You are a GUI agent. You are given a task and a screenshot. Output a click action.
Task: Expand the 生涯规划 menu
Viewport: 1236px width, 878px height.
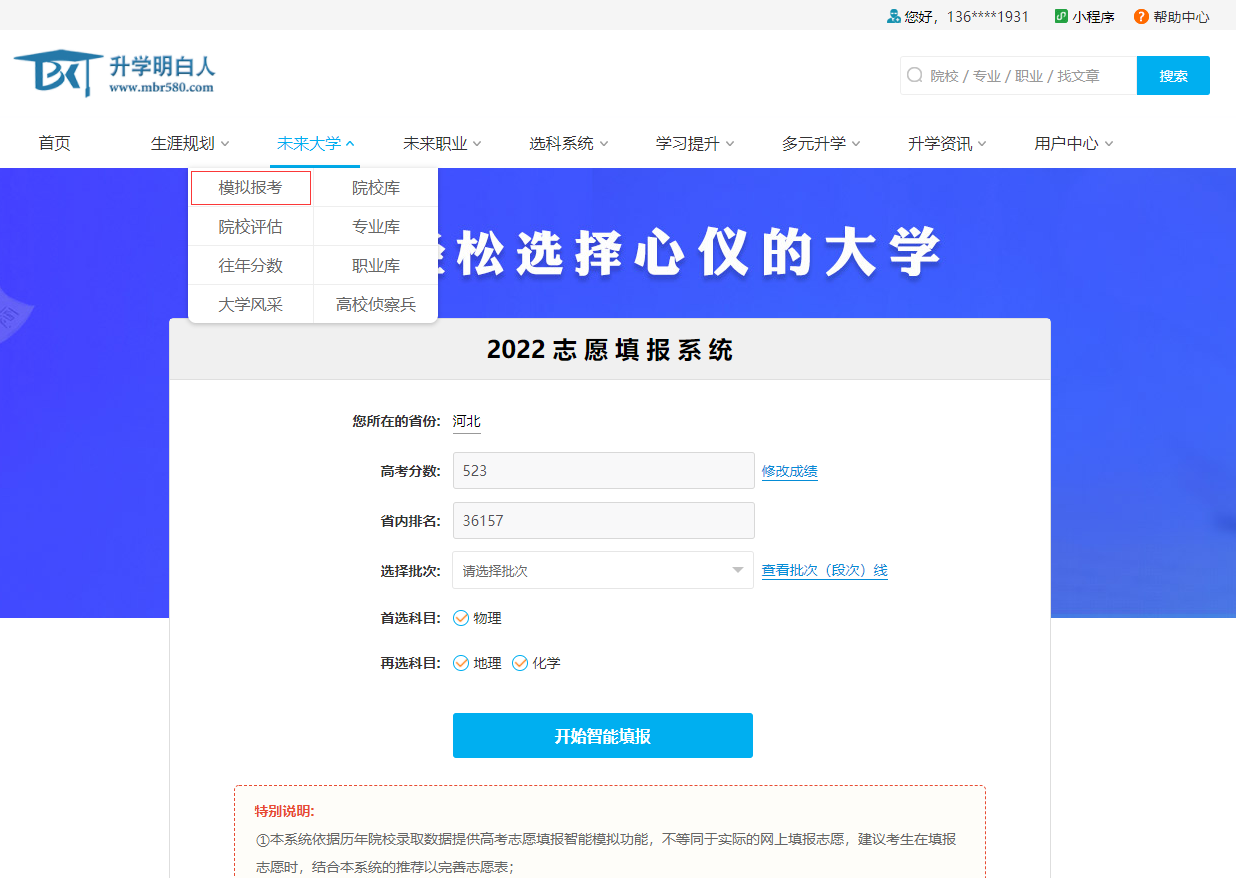(190, 143)
